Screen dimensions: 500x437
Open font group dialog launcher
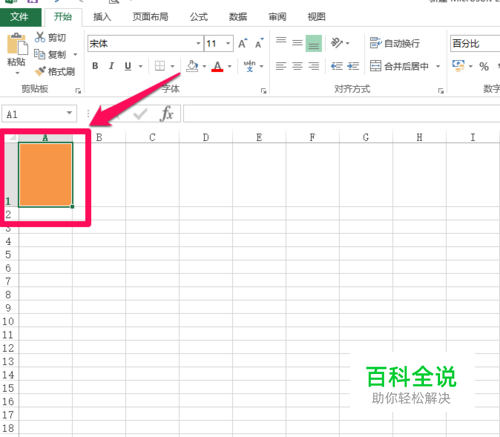[263, 91]
